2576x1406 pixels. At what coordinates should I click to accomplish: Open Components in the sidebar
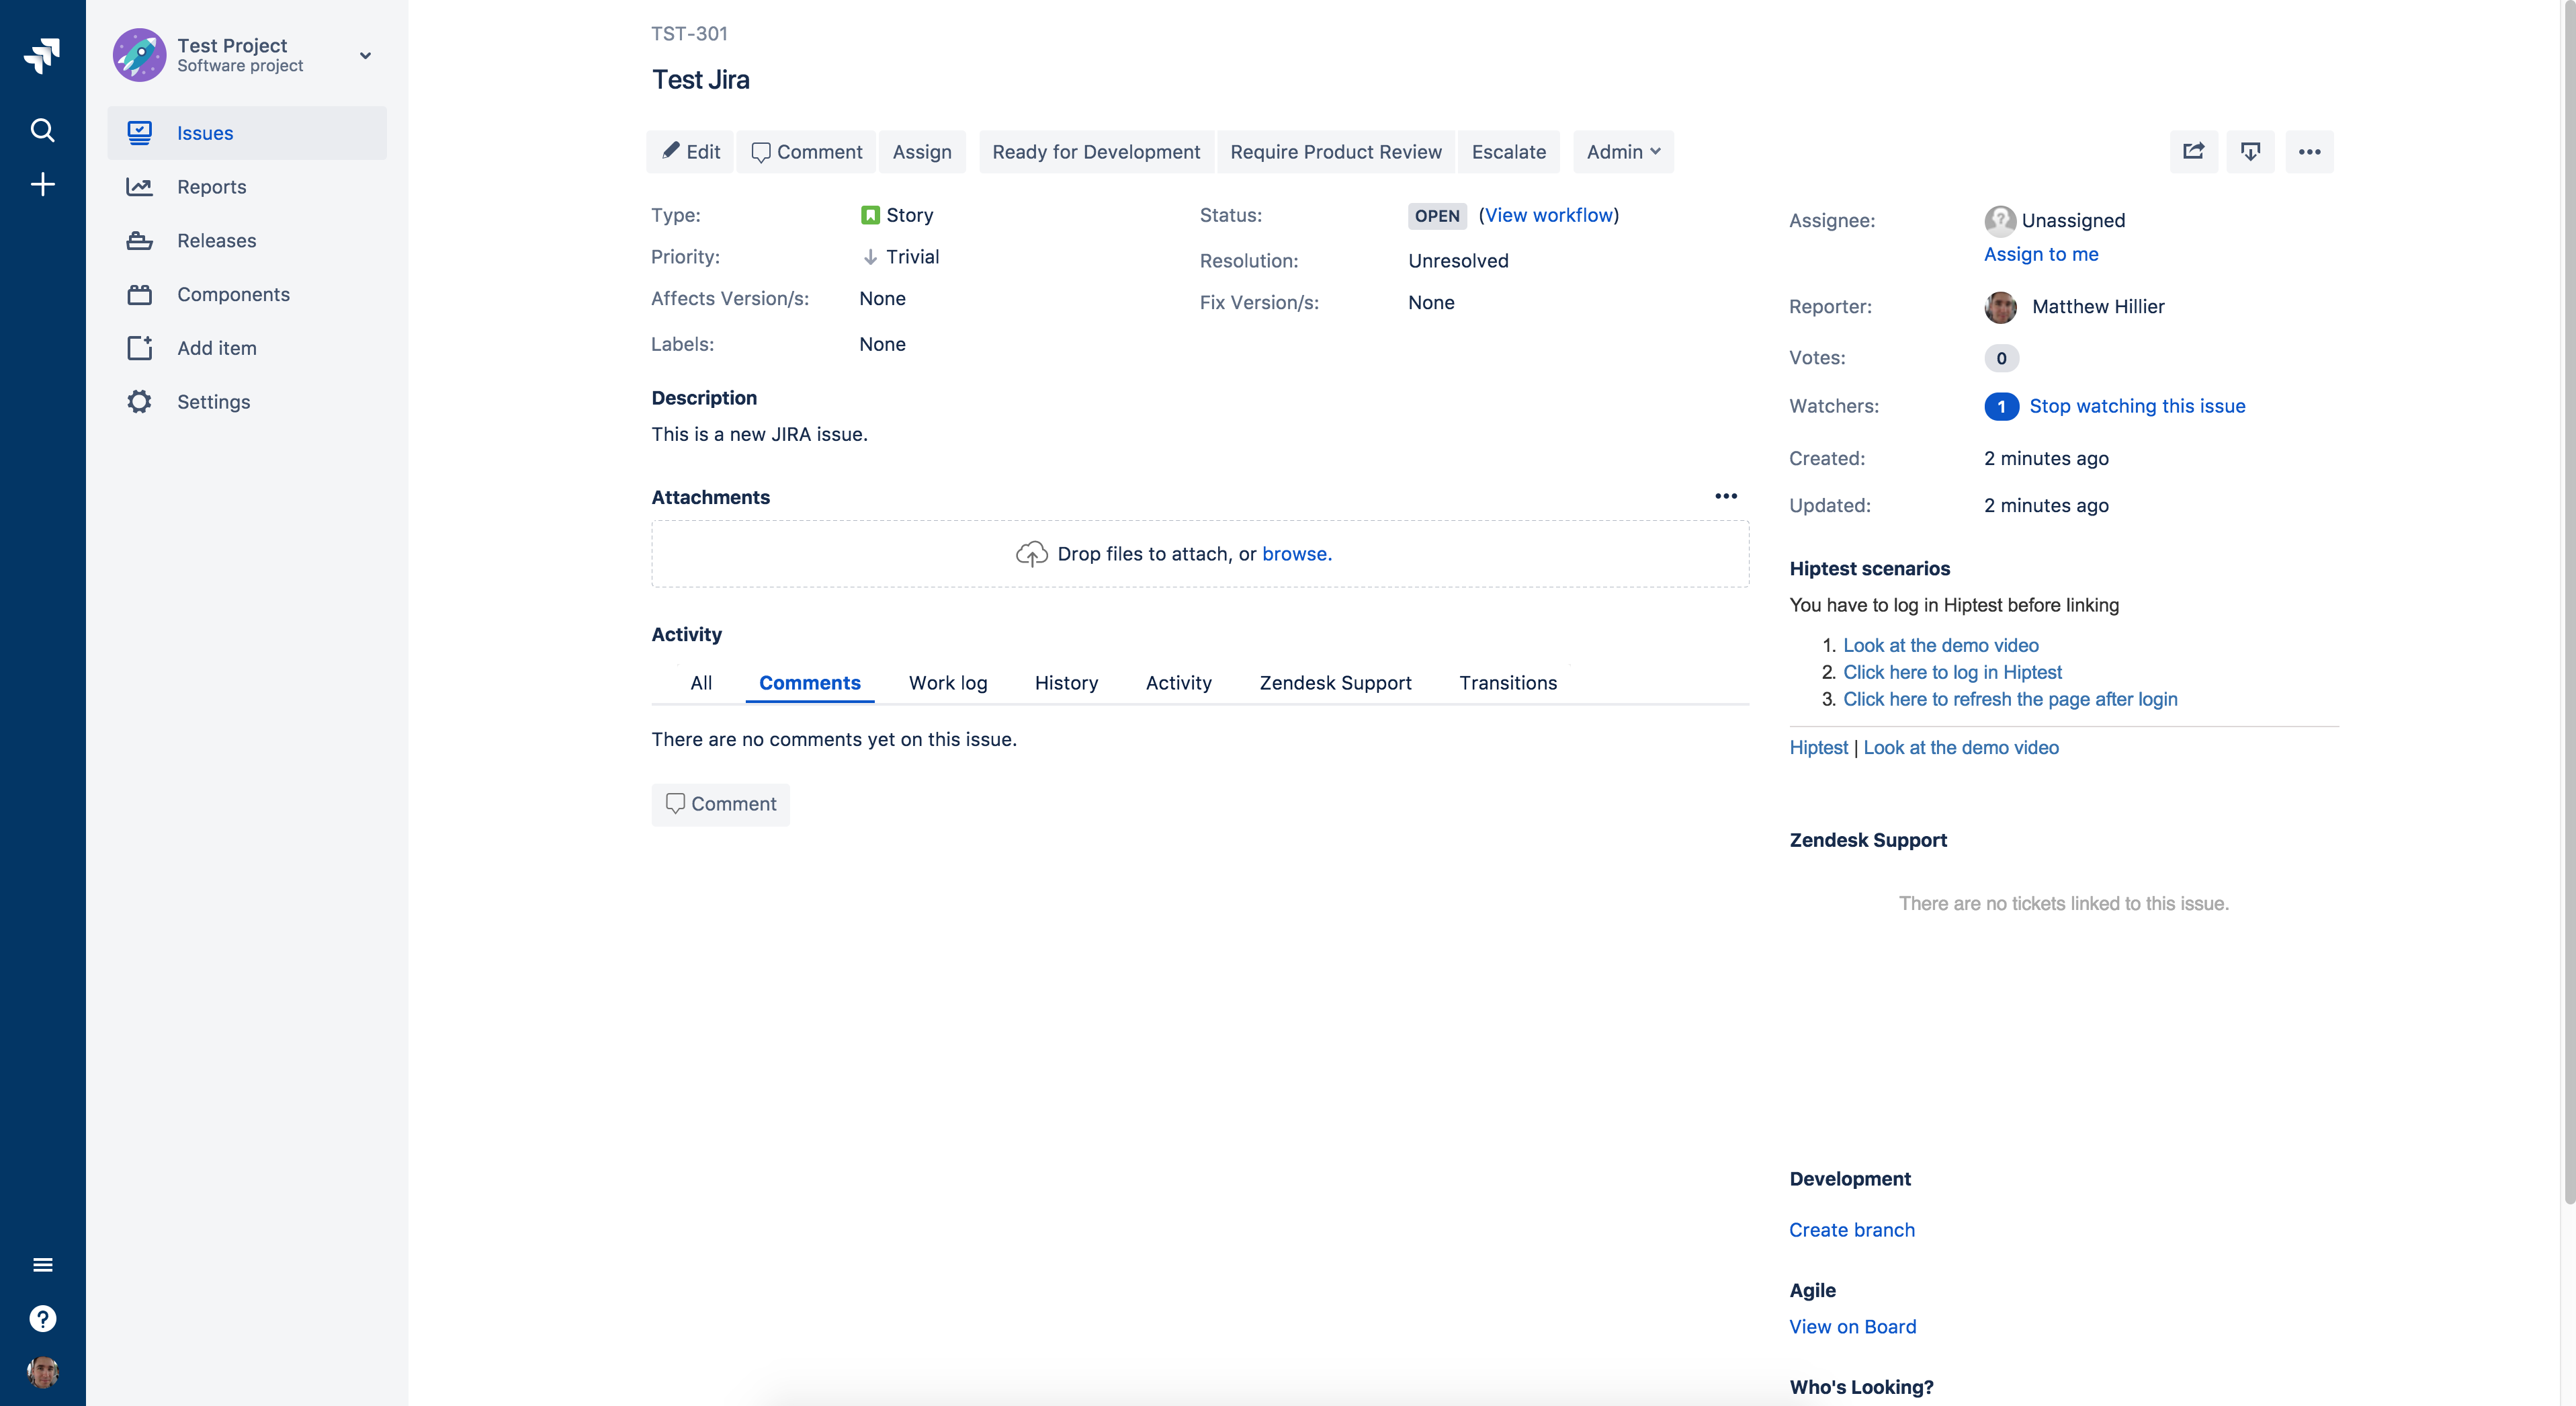point(247,294)
